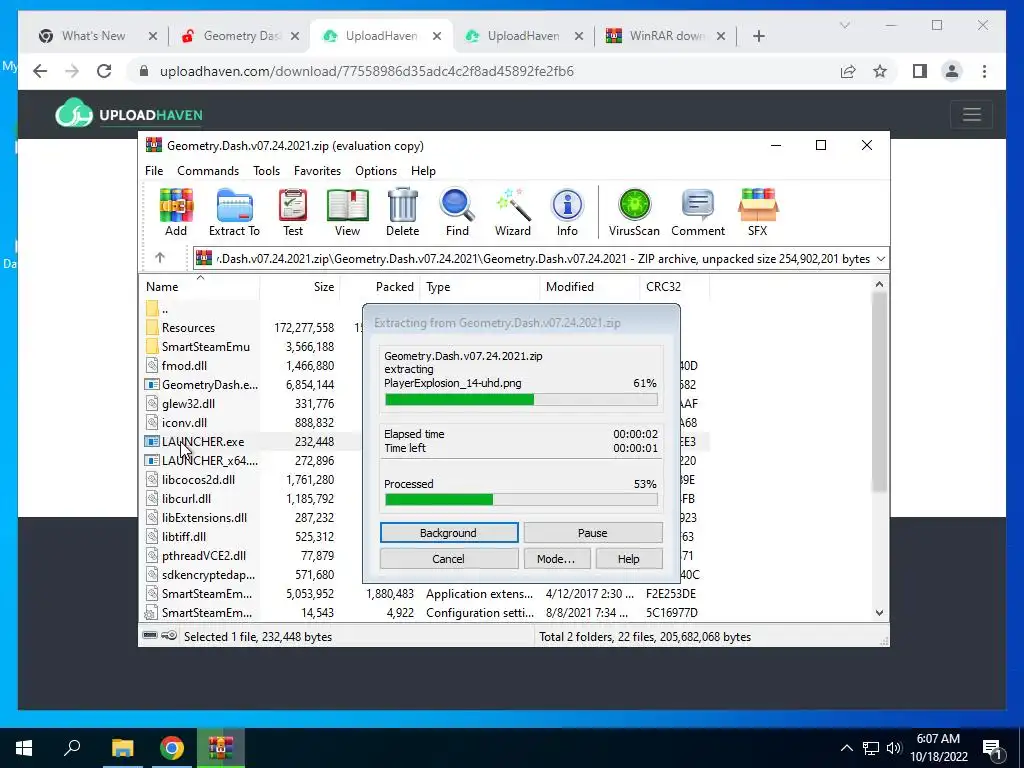The image size is (1024, 768).
Task: Show hidden system tray icons
Action: pyautogui.click(x=846, y=748)
